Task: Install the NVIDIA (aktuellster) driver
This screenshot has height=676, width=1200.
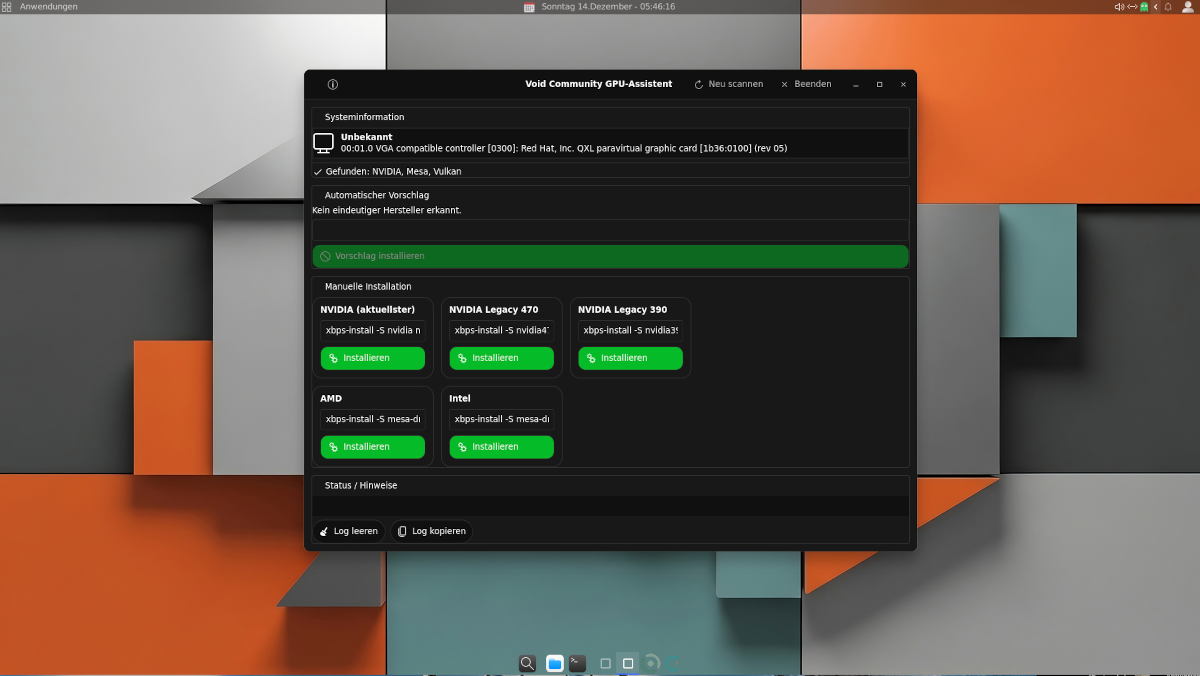Action: coord(372,358)
